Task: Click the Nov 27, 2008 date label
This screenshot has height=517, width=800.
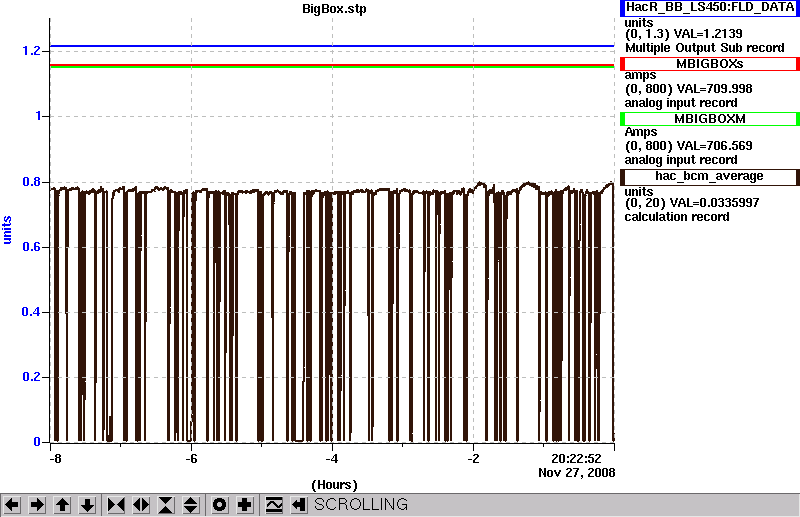Action: (x=577, y=473)
